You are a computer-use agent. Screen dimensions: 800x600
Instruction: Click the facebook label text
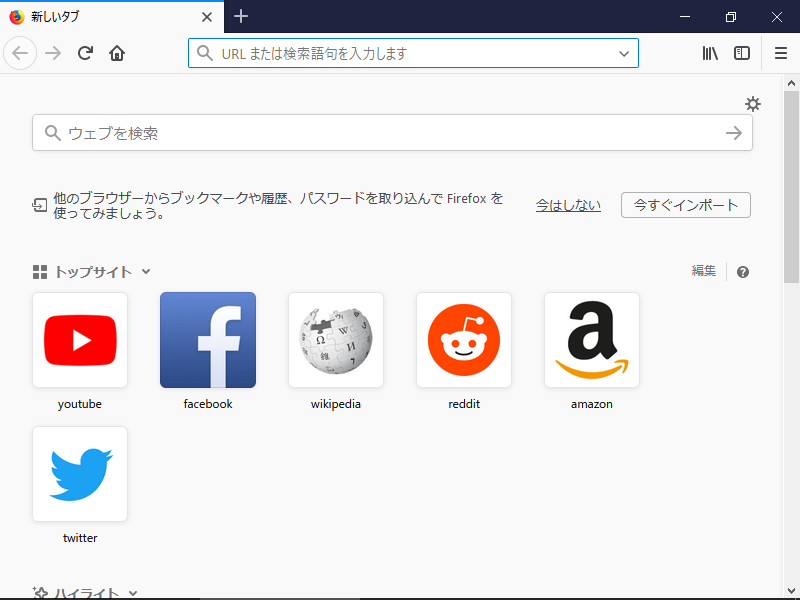208,404
